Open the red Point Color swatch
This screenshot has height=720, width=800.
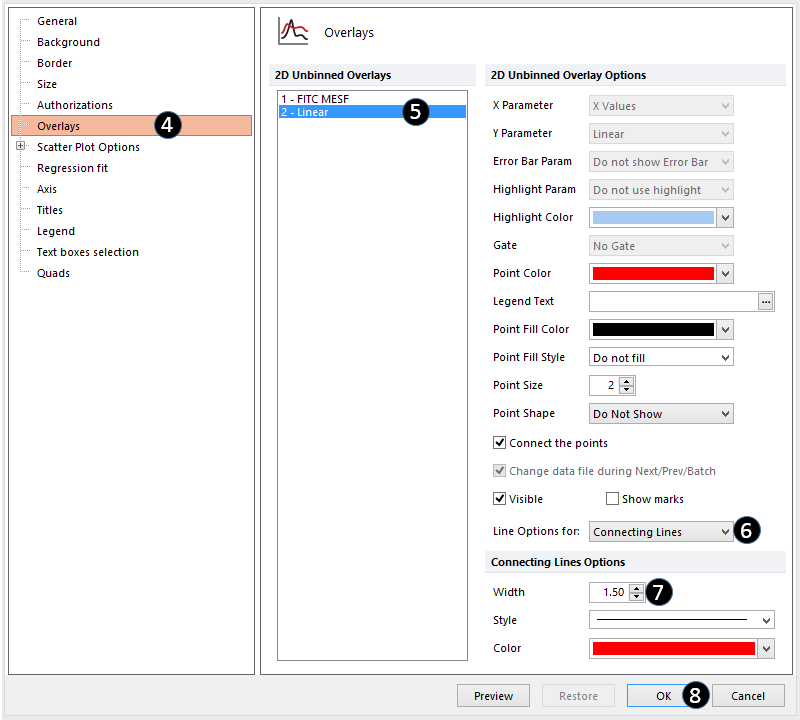click(661, 274)
